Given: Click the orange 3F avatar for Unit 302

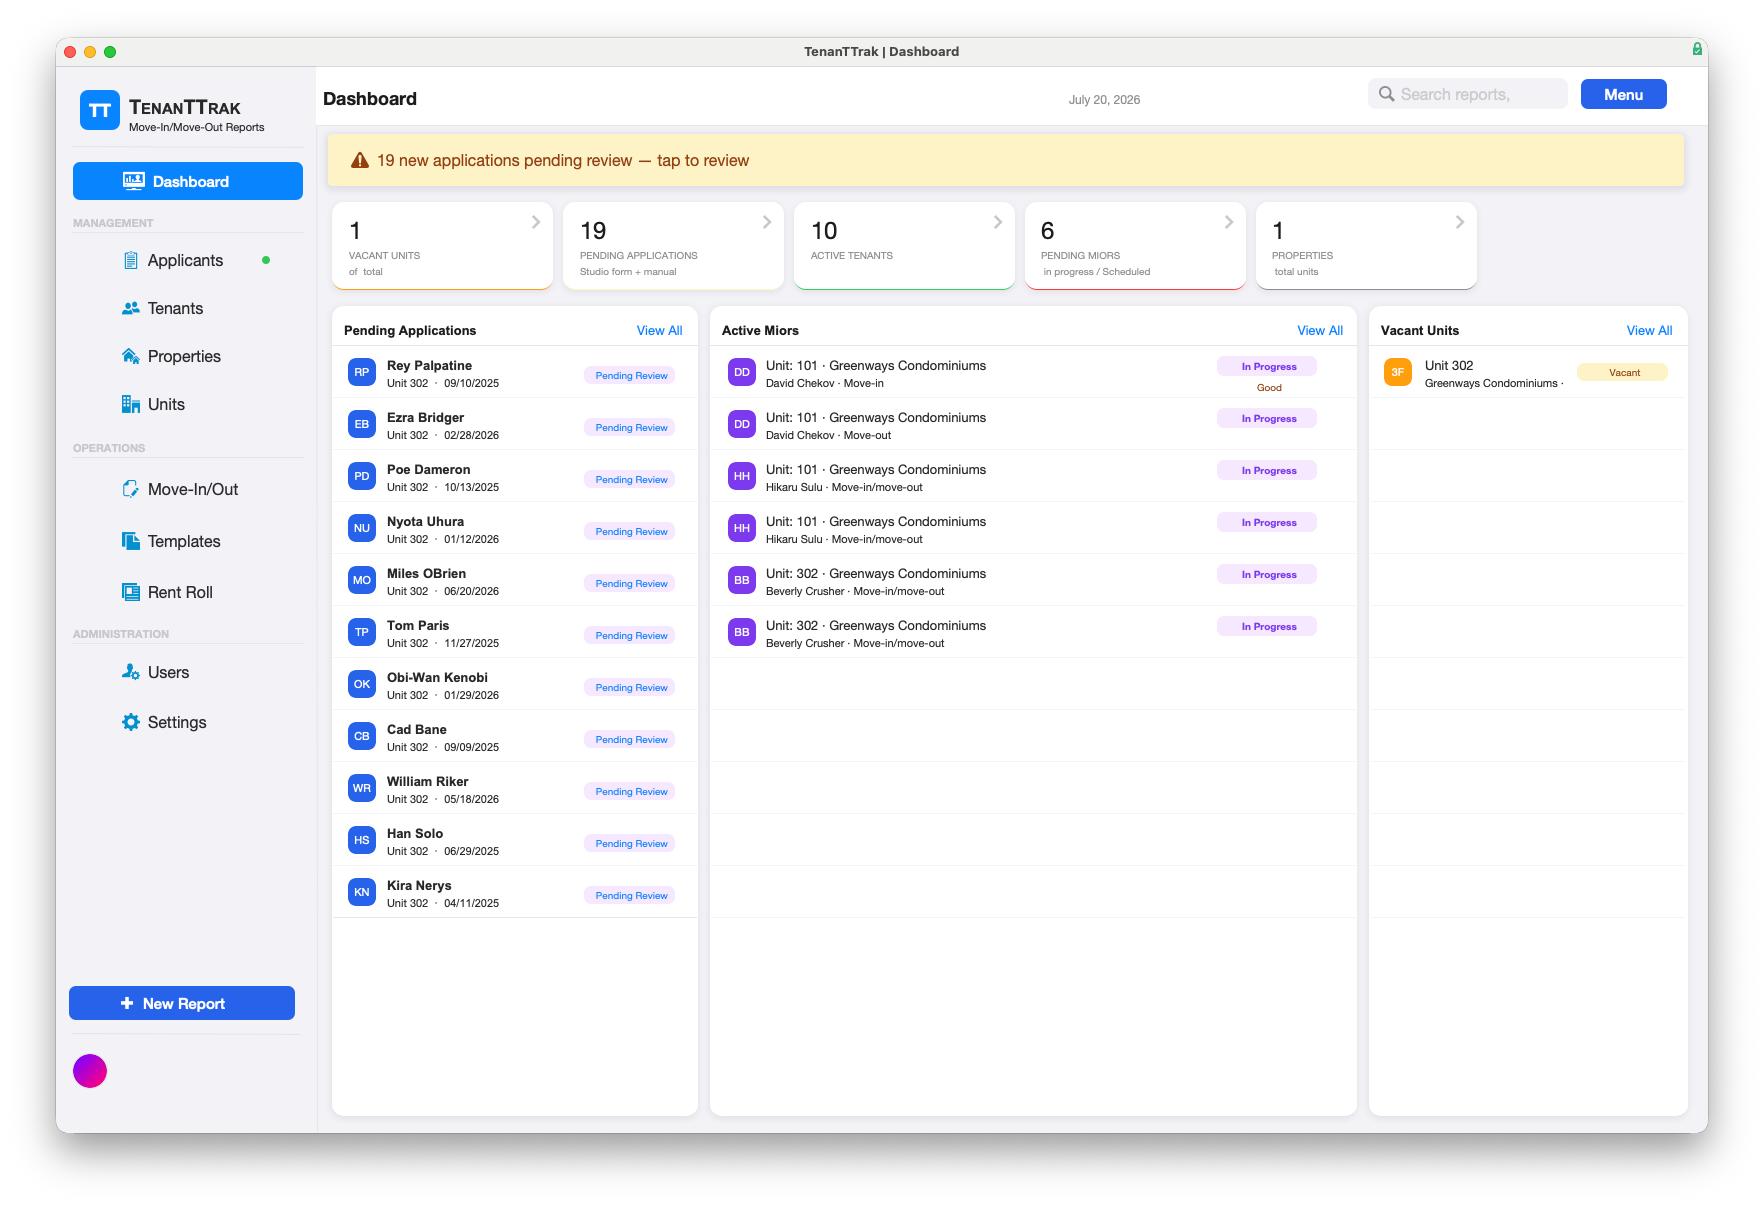Looking at the screenshot, I should (x=1398, y=372).
